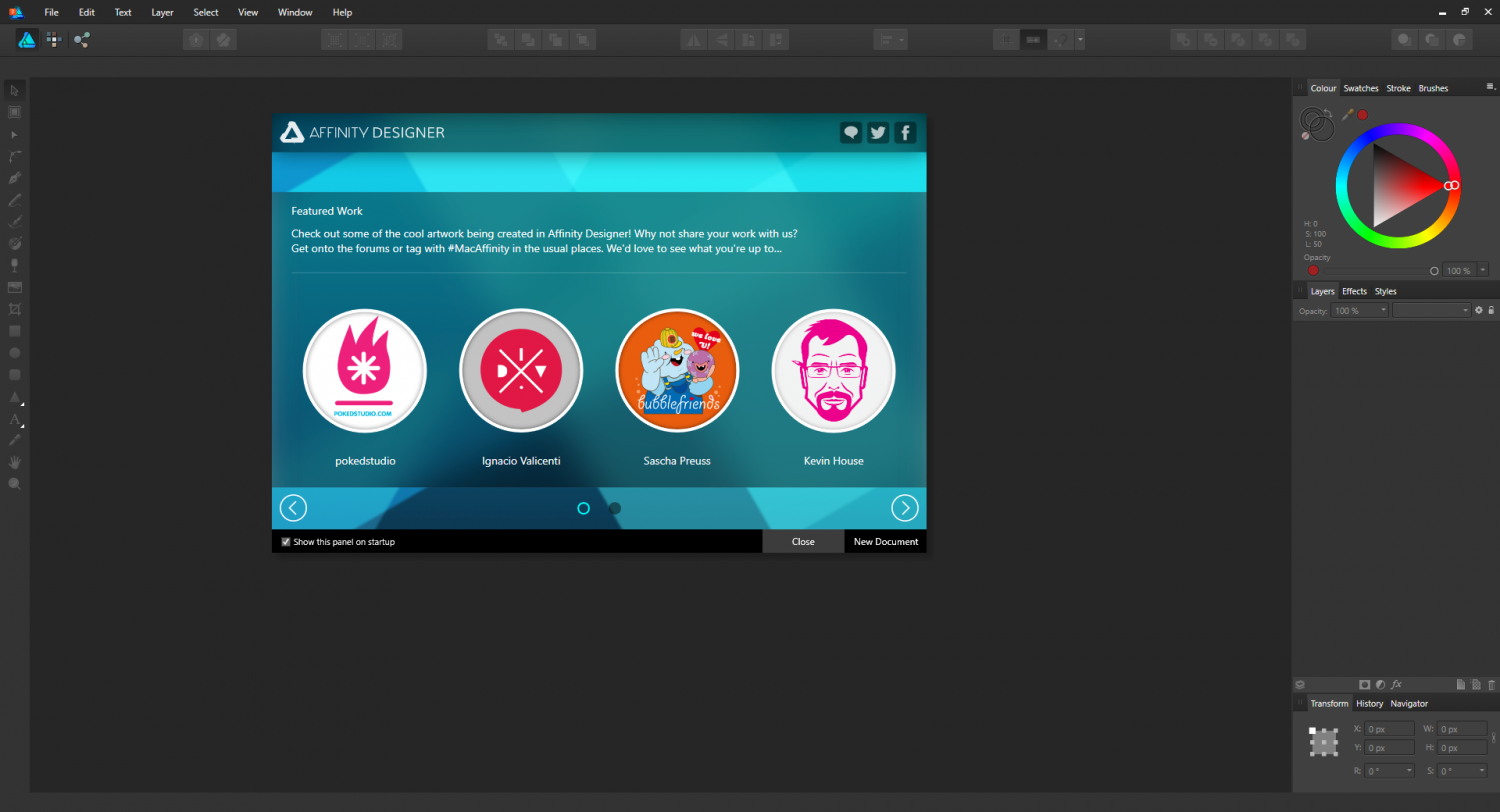The image size is (1500, 812).
Task: Click the add pixel layer checkered icon
Action: 1476,685
